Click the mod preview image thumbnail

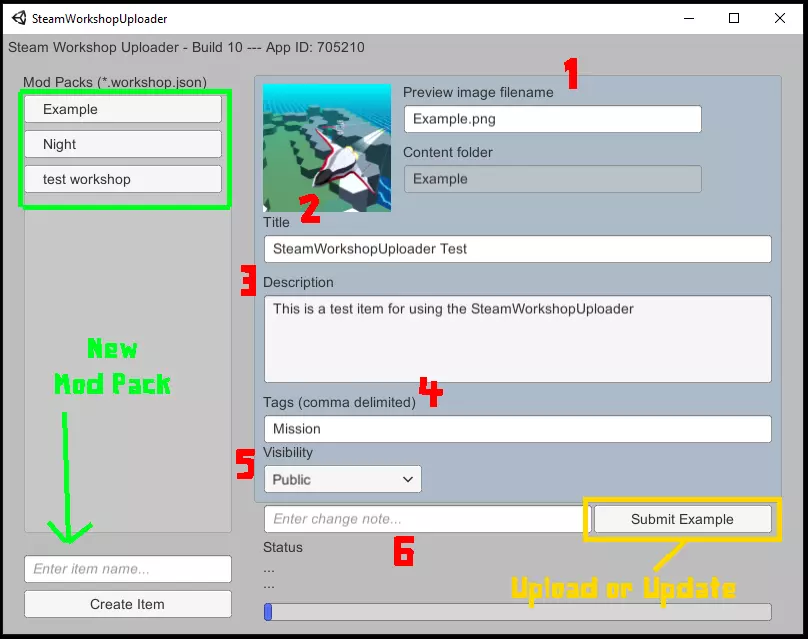[327, 148]
